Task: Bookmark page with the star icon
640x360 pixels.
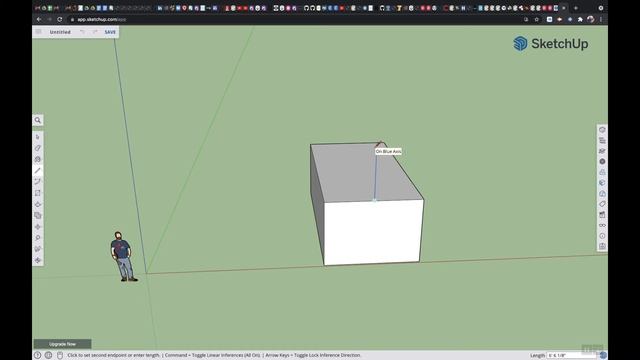Action: pos(536,19)
